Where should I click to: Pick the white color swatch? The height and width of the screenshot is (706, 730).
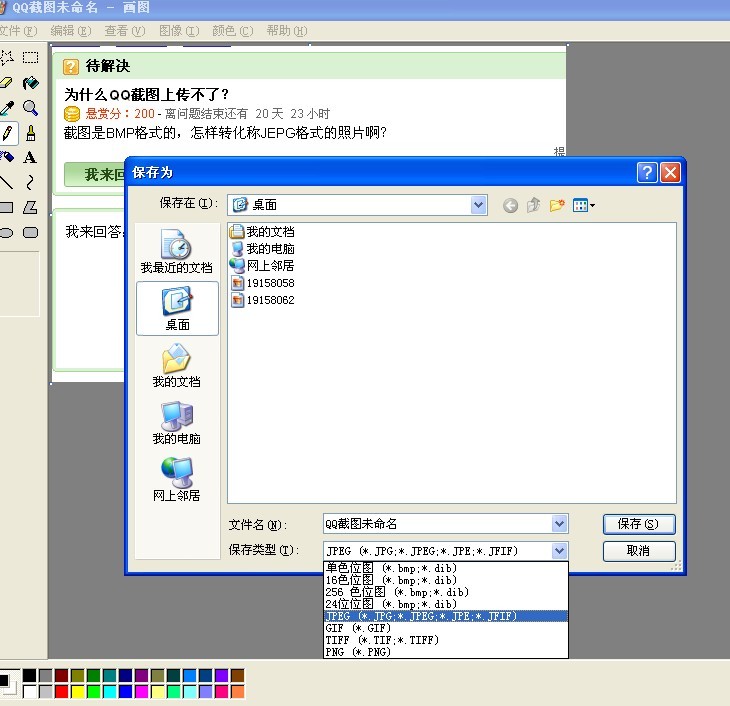[x=29, y=691]
